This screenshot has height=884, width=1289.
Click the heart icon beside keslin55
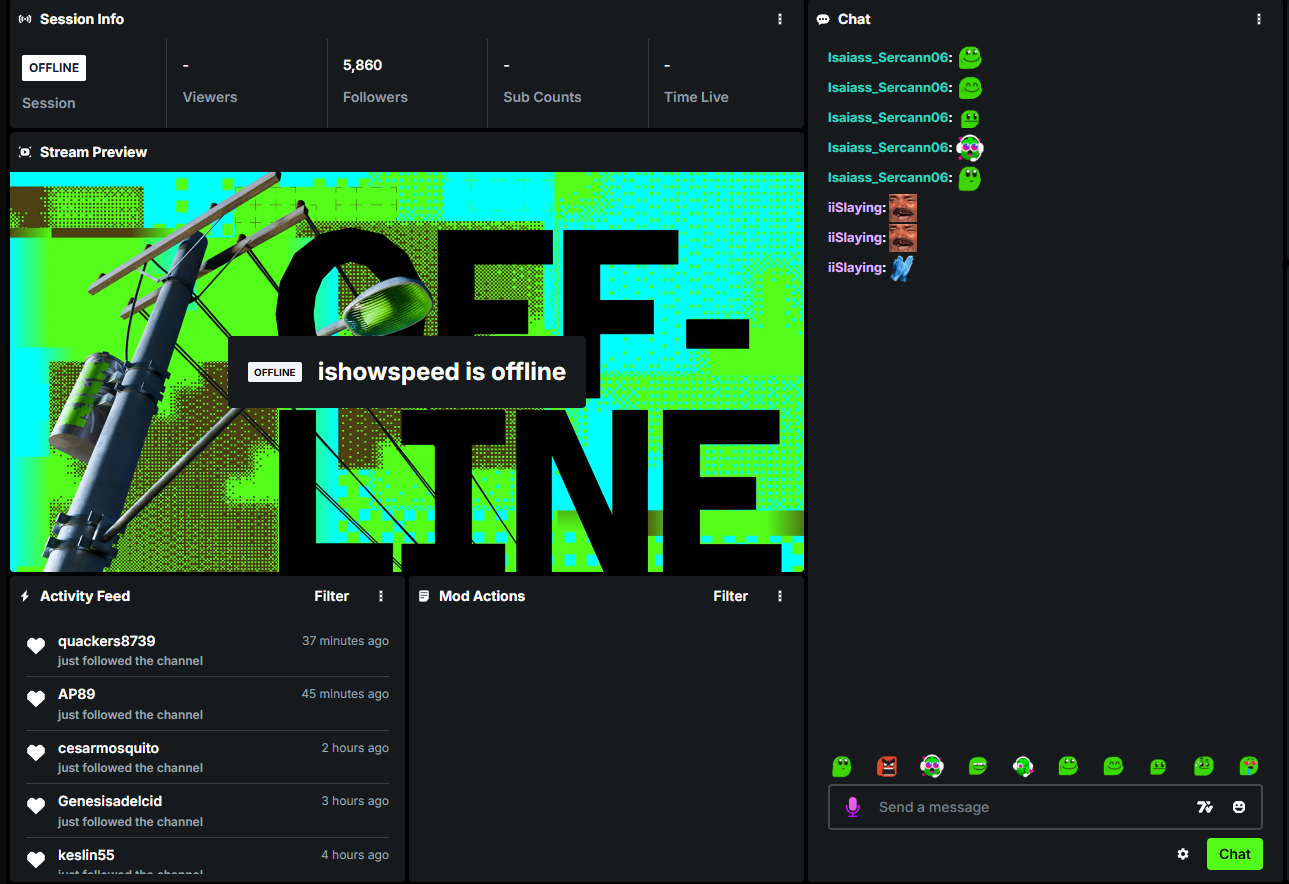(36, 860)
